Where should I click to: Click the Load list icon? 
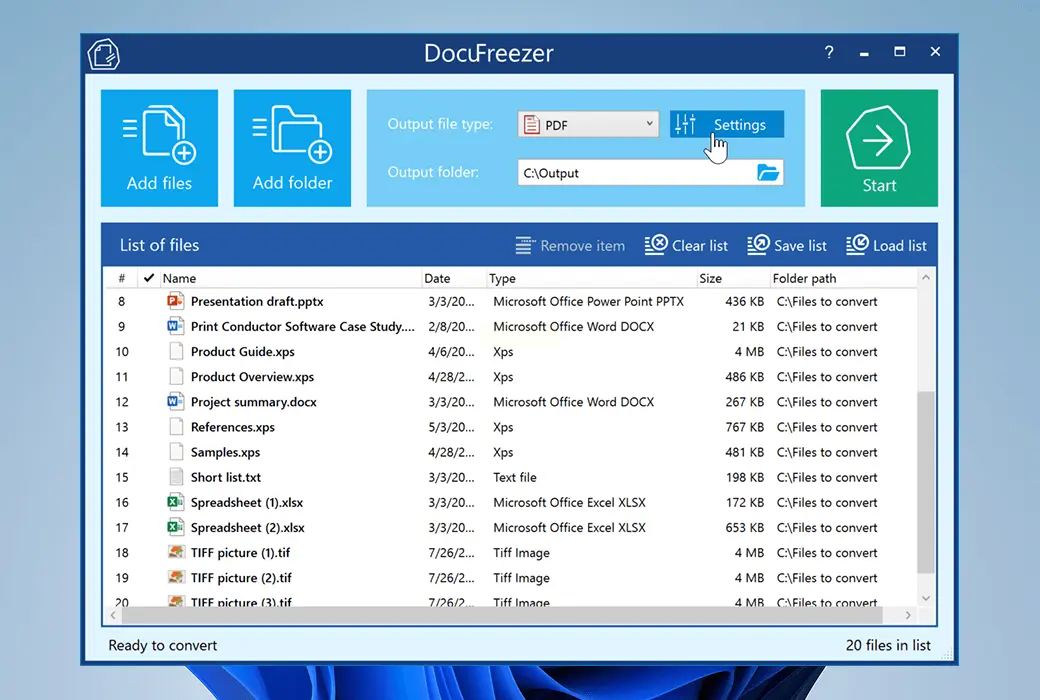[x=857, y=245]
